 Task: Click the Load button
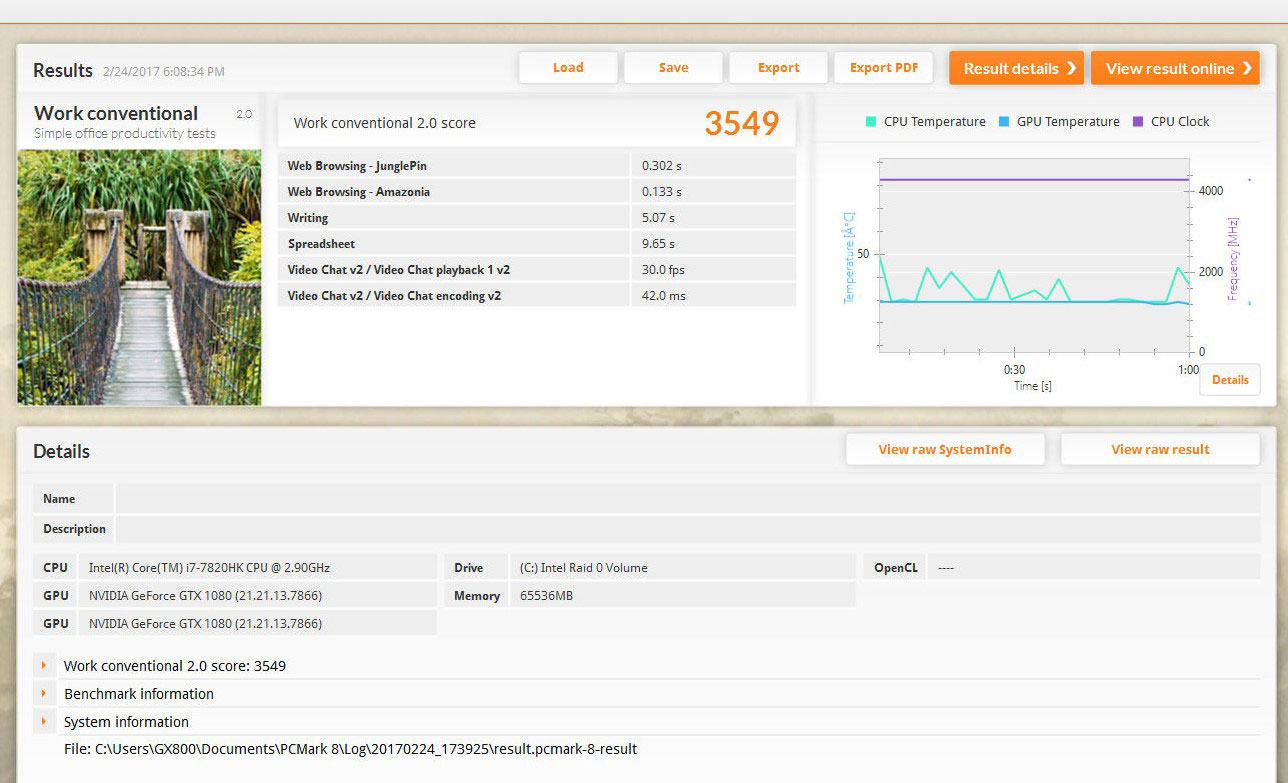567,68
